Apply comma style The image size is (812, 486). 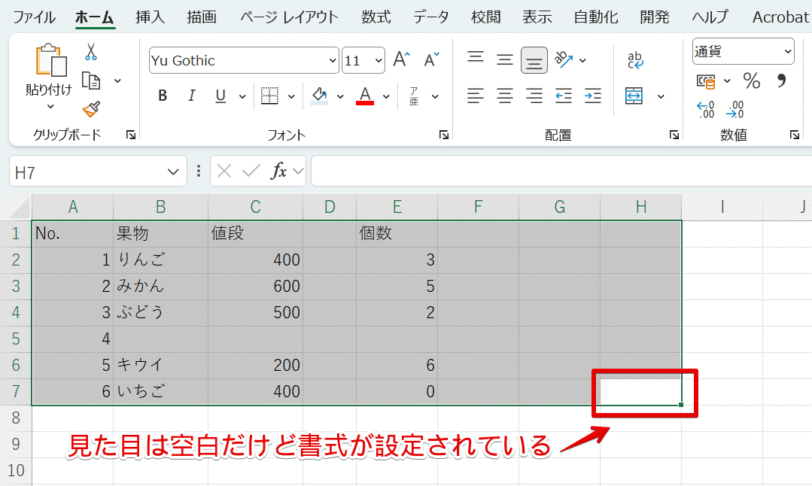click(781, 80)
